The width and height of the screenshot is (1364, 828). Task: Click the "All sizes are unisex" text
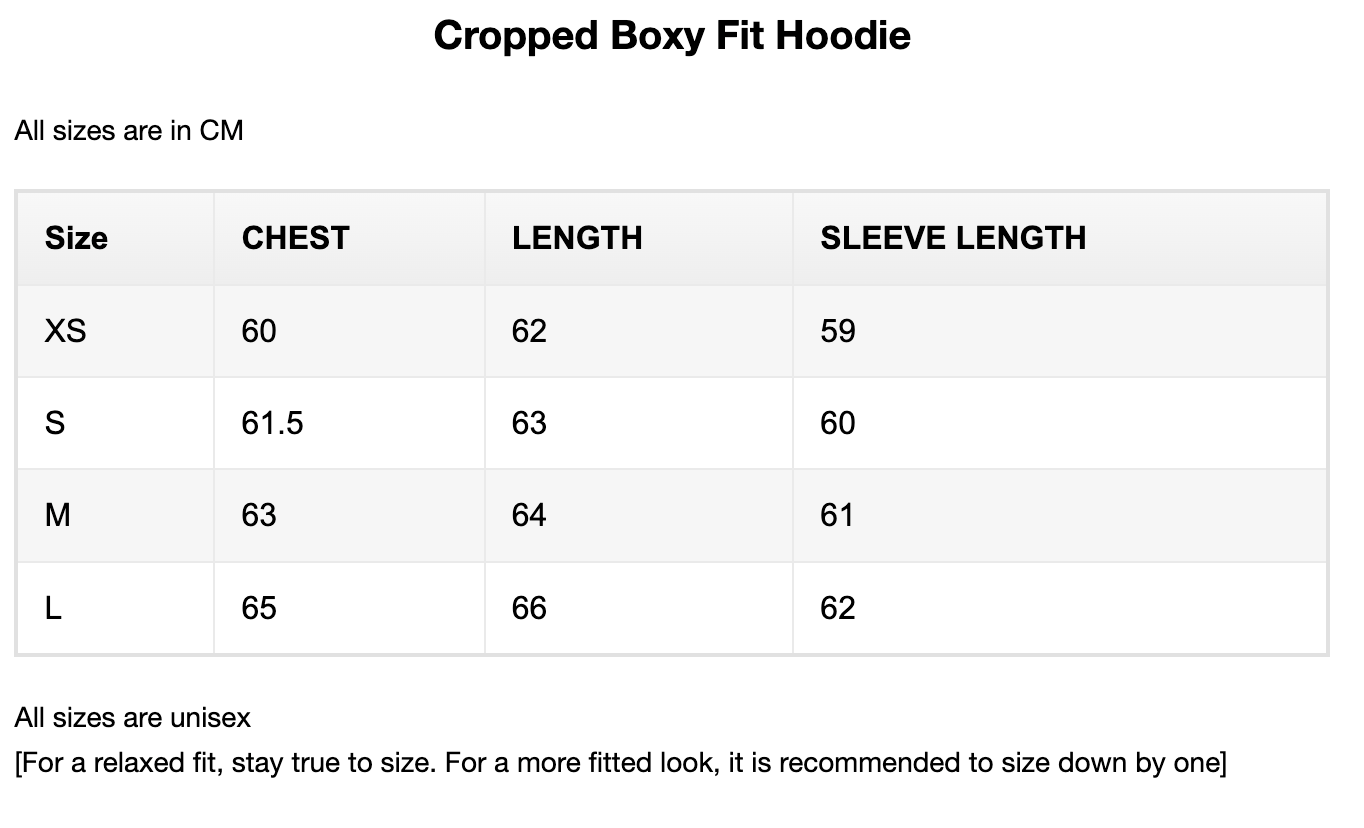click(x=133, y=717)
